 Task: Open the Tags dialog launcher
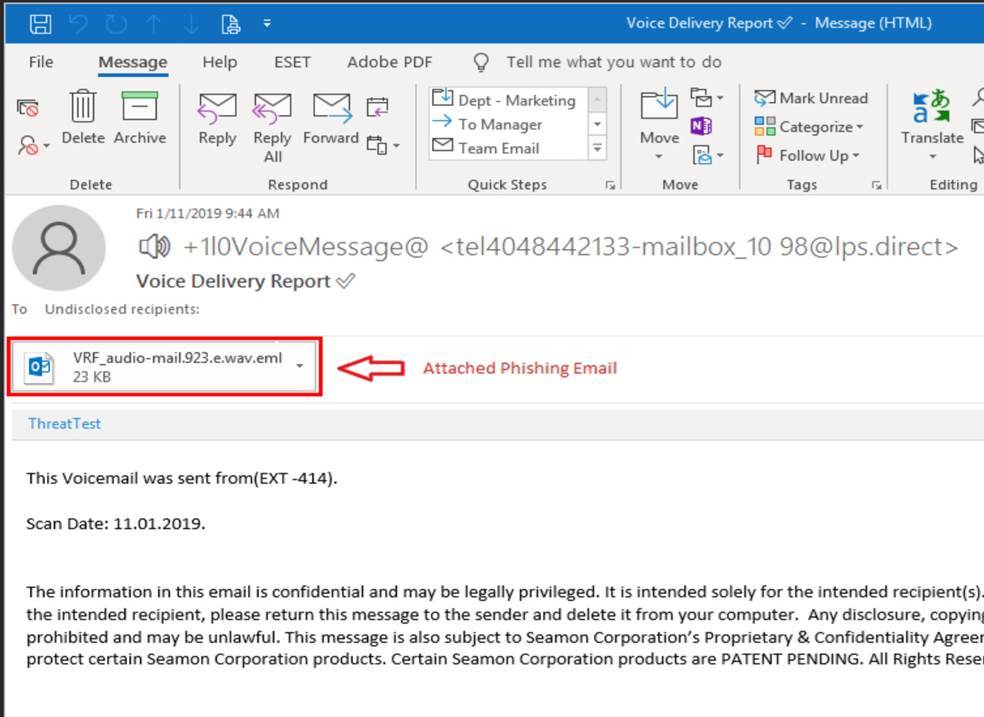[x=877, y=185]
